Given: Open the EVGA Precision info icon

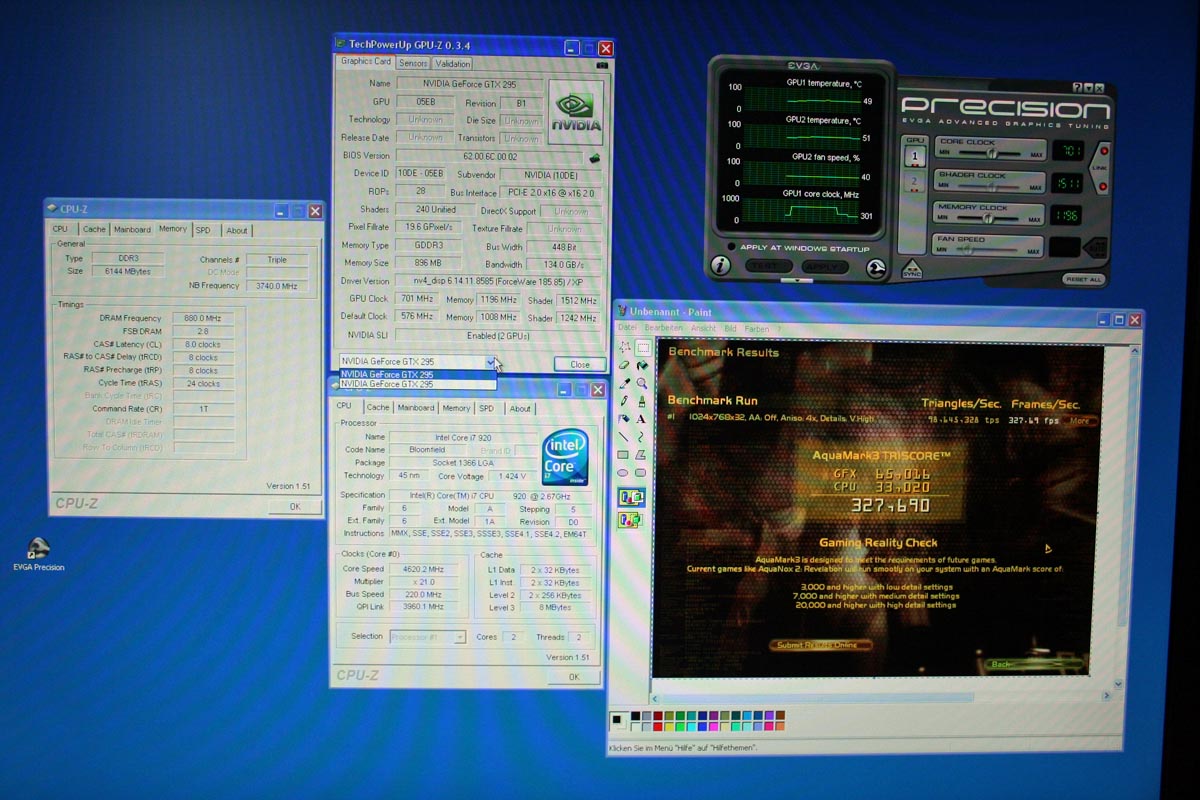Looking at the screenshot, I should [x=720, y=266].
